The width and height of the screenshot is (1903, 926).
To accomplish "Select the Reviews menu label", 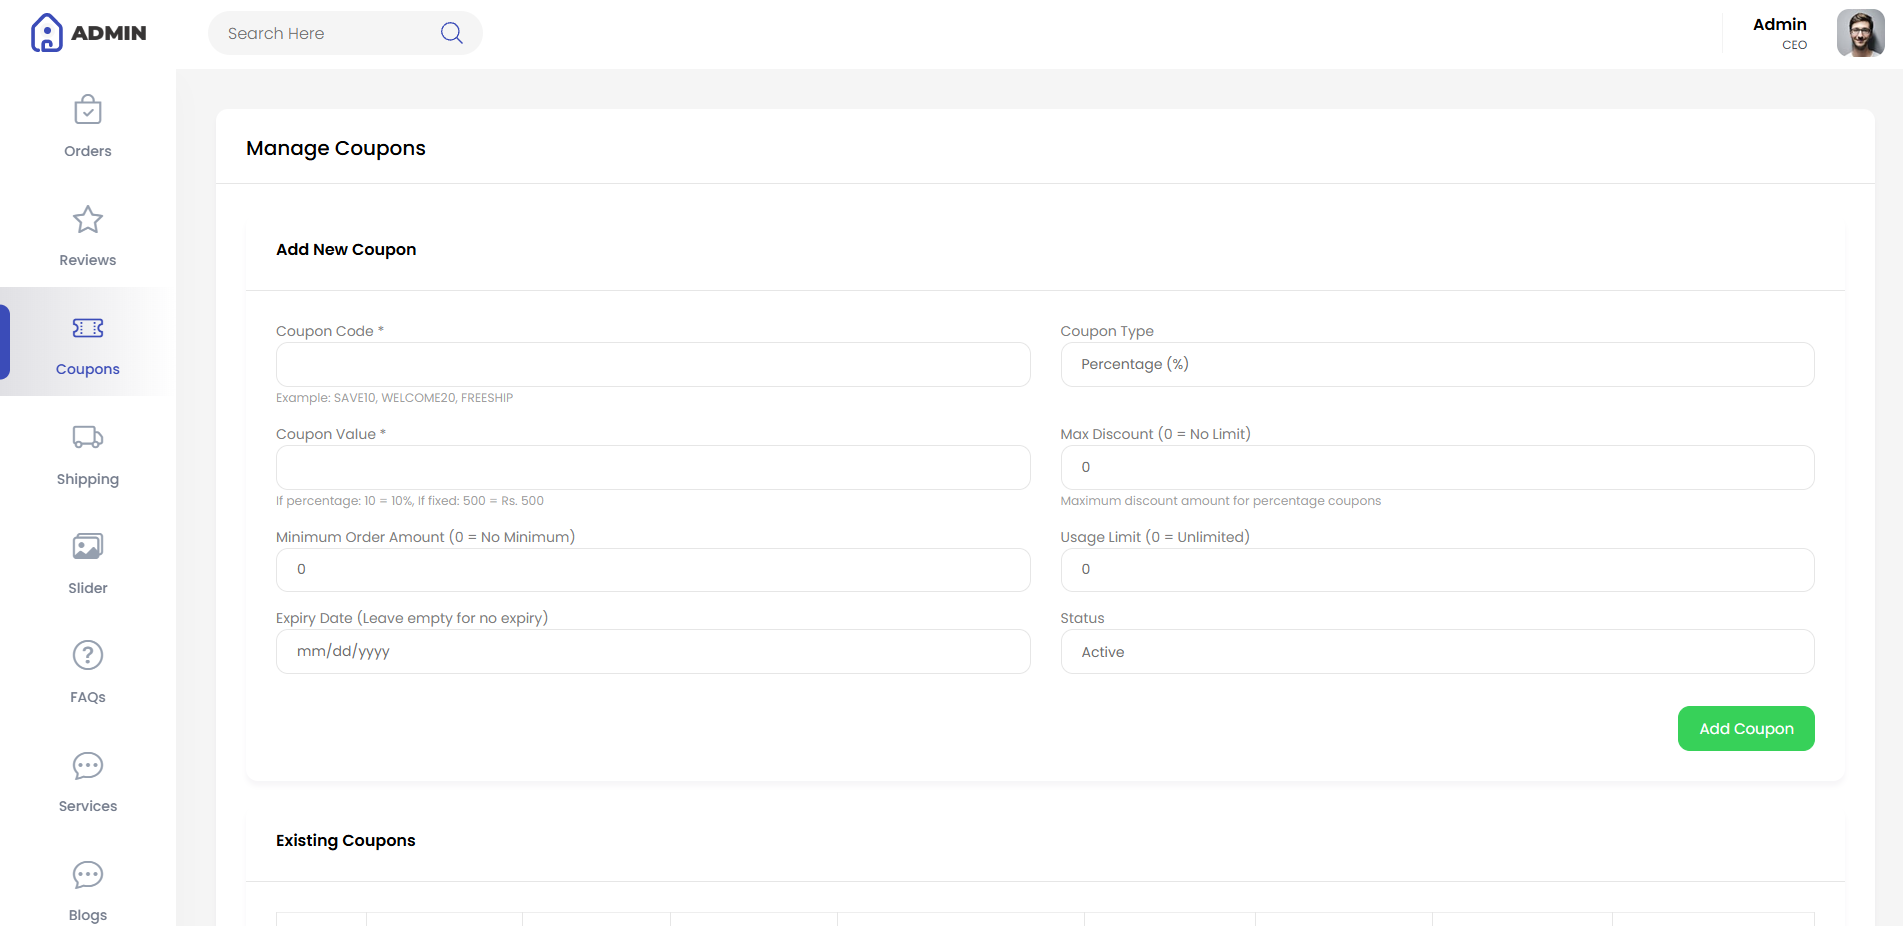I will [88, 260].
